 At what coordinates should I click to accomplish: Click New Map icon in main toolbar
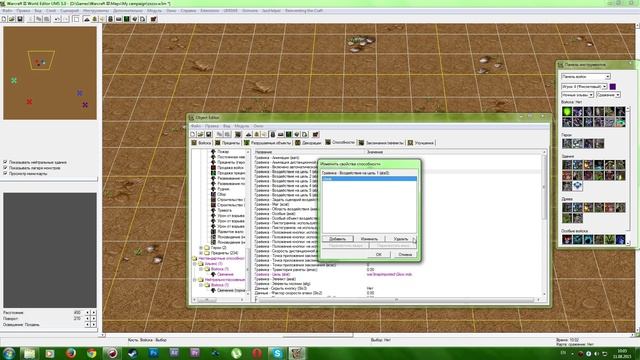4,19
